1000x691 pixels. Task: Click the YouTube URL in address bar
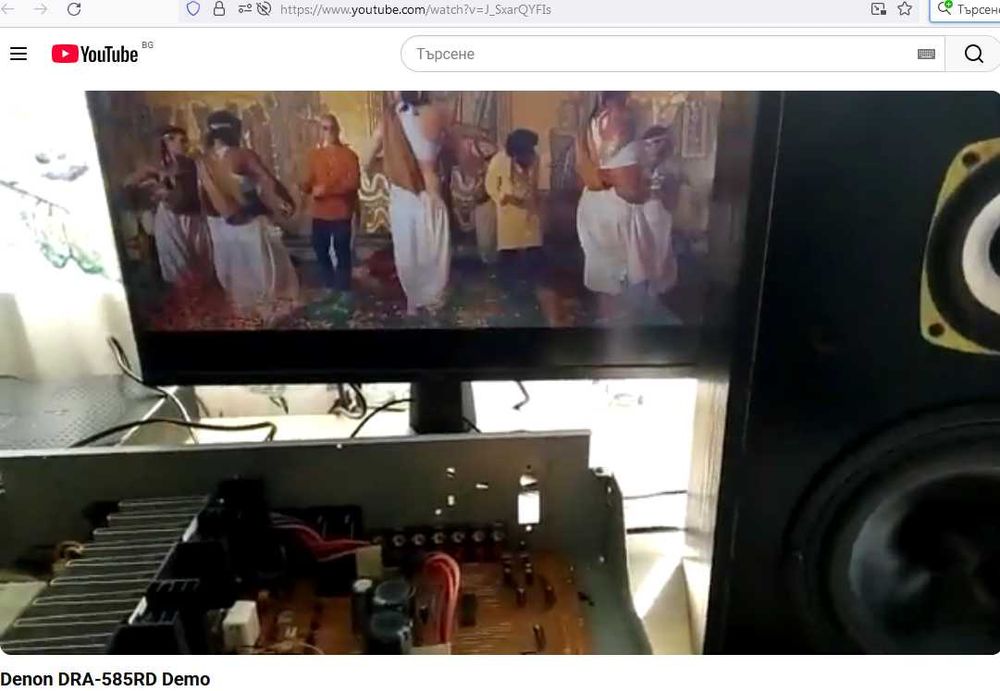416,10
